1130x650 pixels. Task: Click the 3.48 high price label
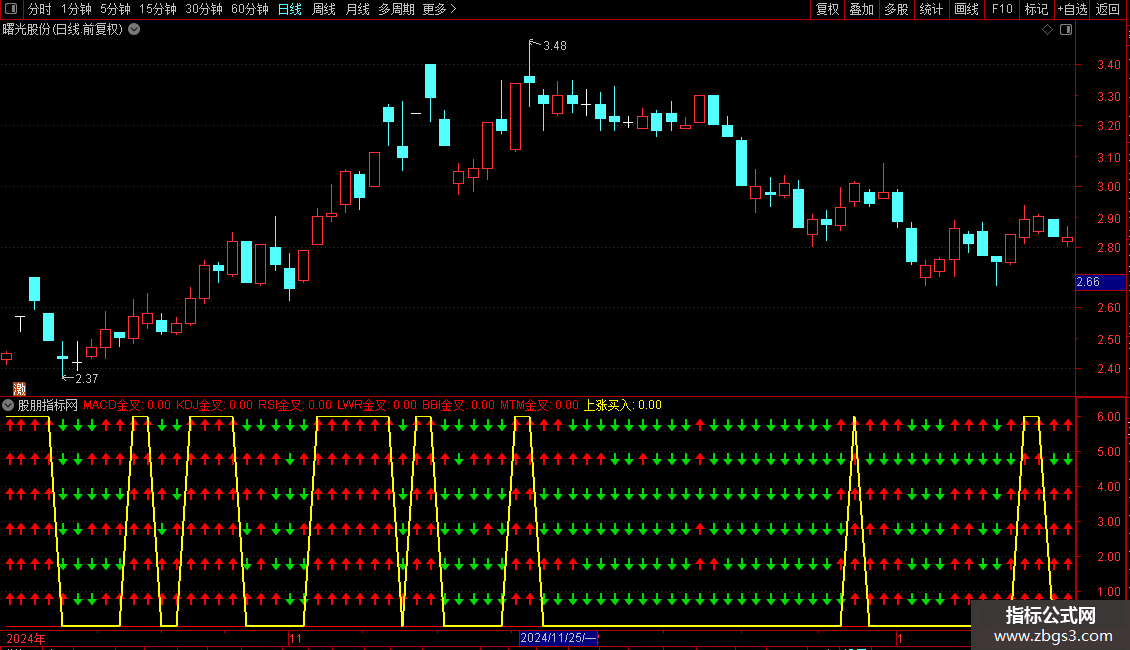tap(554, 46)
